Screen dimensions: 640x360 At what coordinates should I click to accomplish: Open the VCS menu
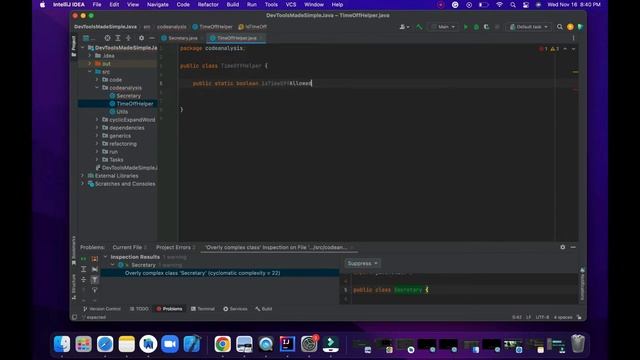coord(291,4)
